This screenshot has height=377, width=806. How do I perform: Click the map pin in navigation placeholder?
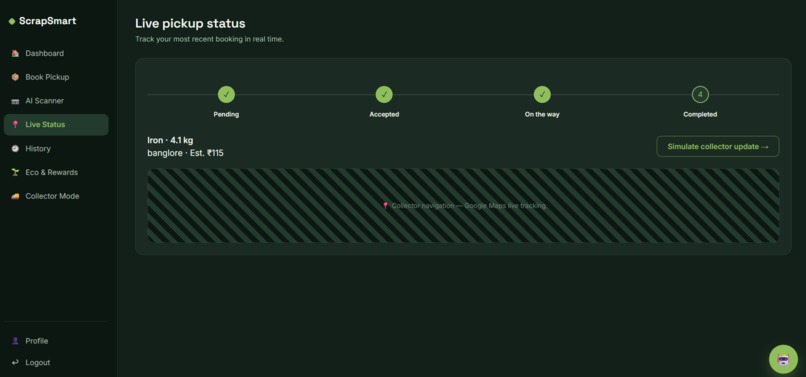click(386, 206)
